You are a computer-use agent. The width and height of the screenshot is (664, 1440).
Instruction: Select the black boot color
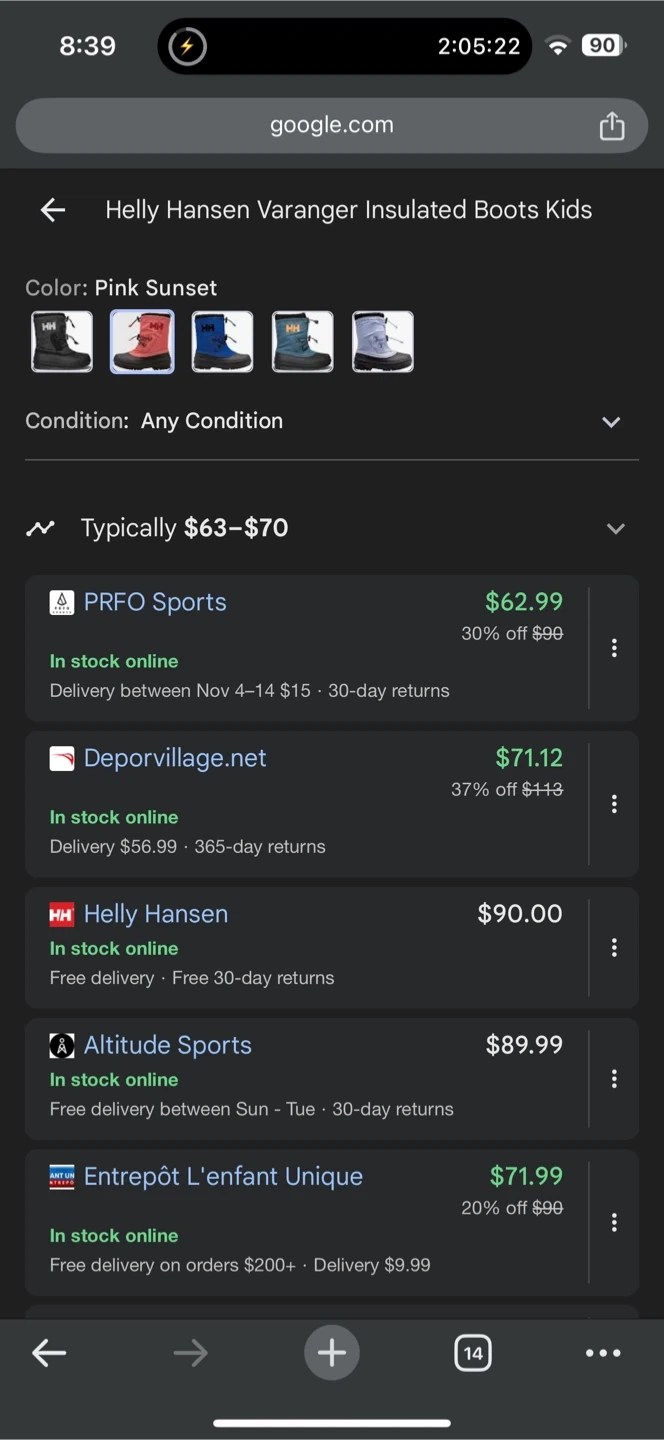click(x=62, y=341)
